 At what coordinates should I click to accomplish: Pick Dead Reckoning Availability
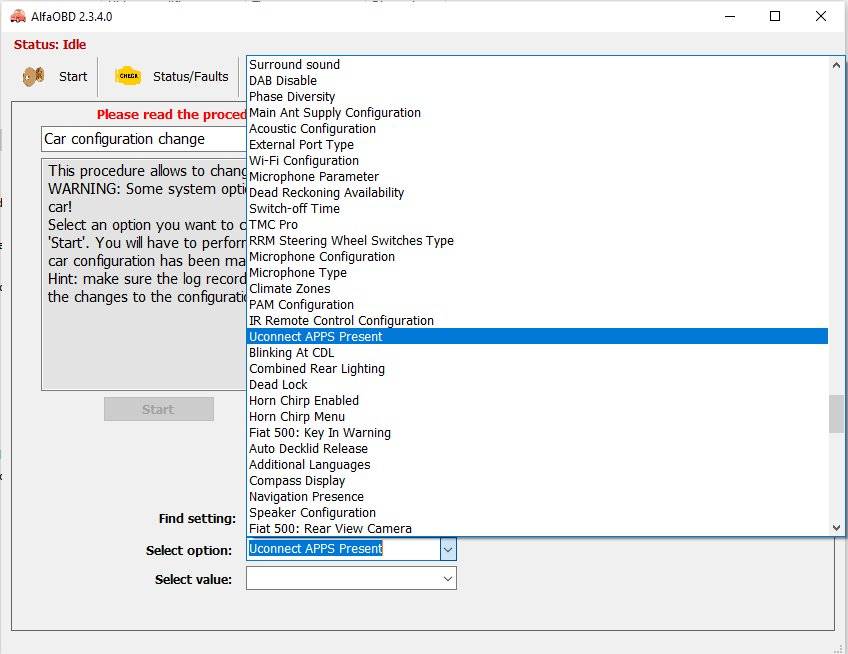[537, 193]
